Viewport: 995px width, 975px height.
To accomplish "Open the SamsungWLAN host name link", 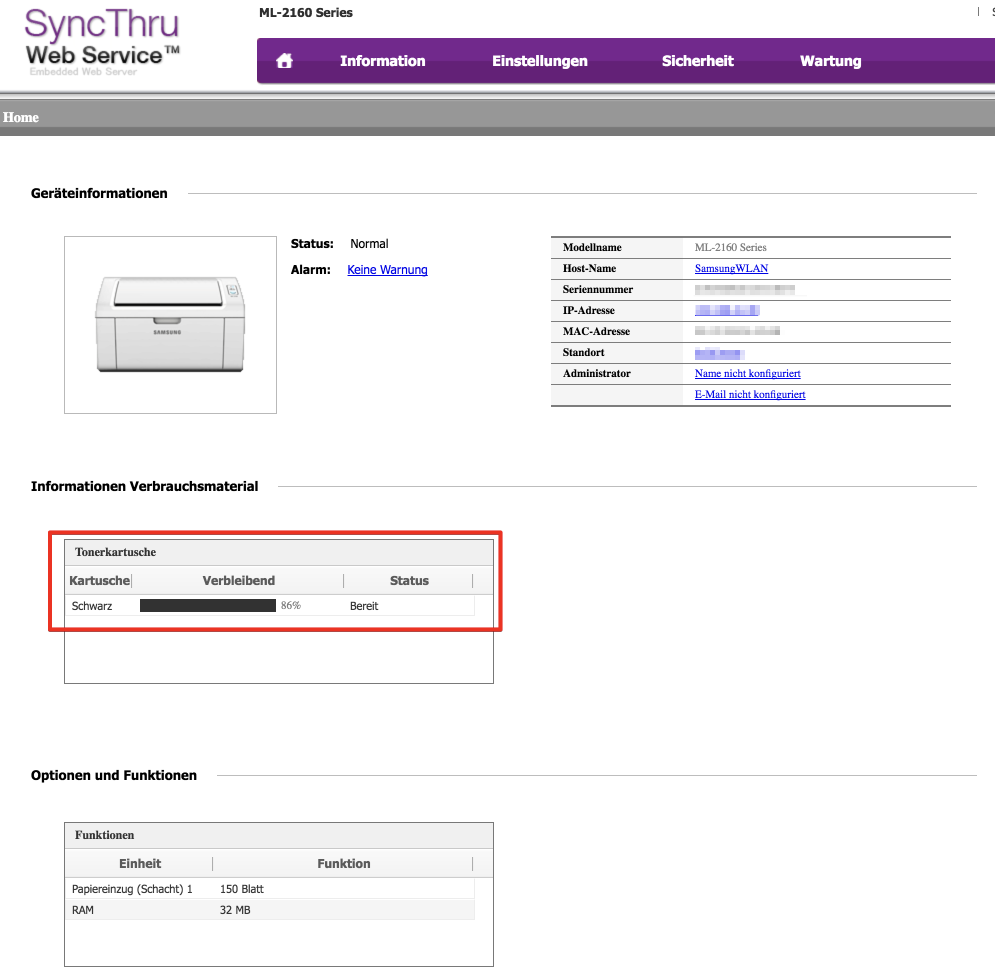I will coord(731,269).
